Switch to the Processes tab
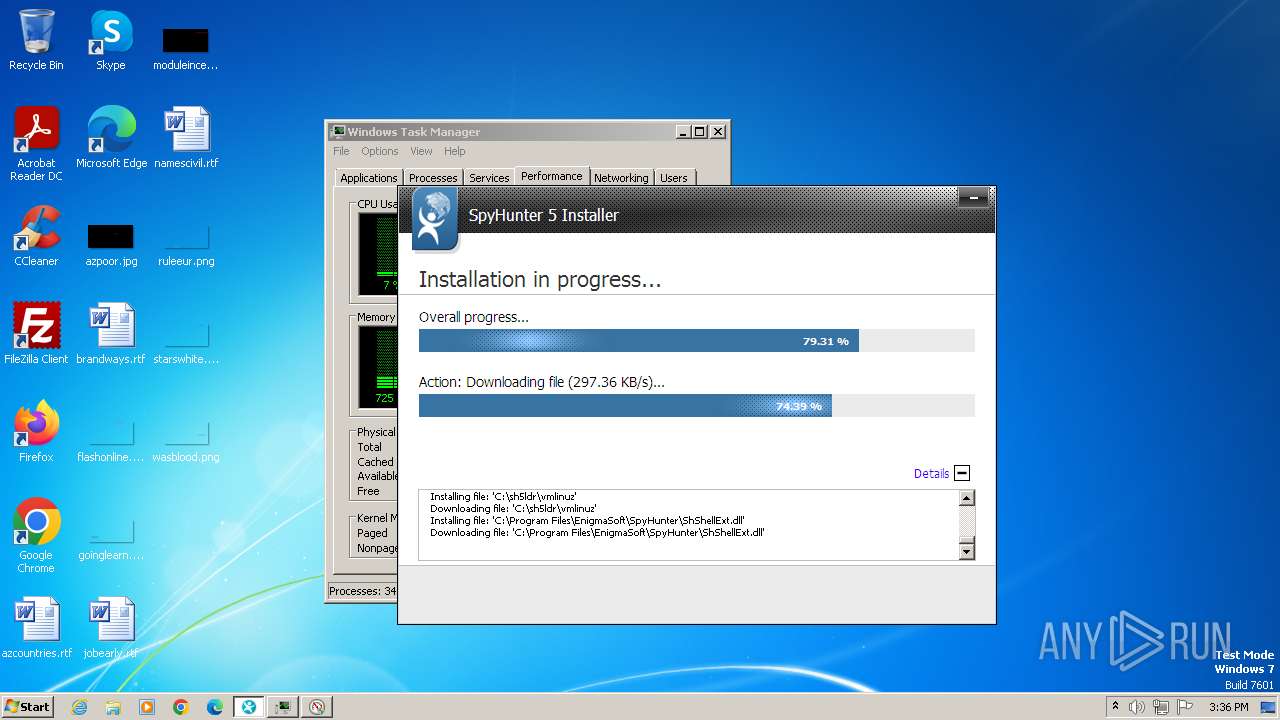The width and height of the screenshot is (1280, 720). click(x=433, y=178)
